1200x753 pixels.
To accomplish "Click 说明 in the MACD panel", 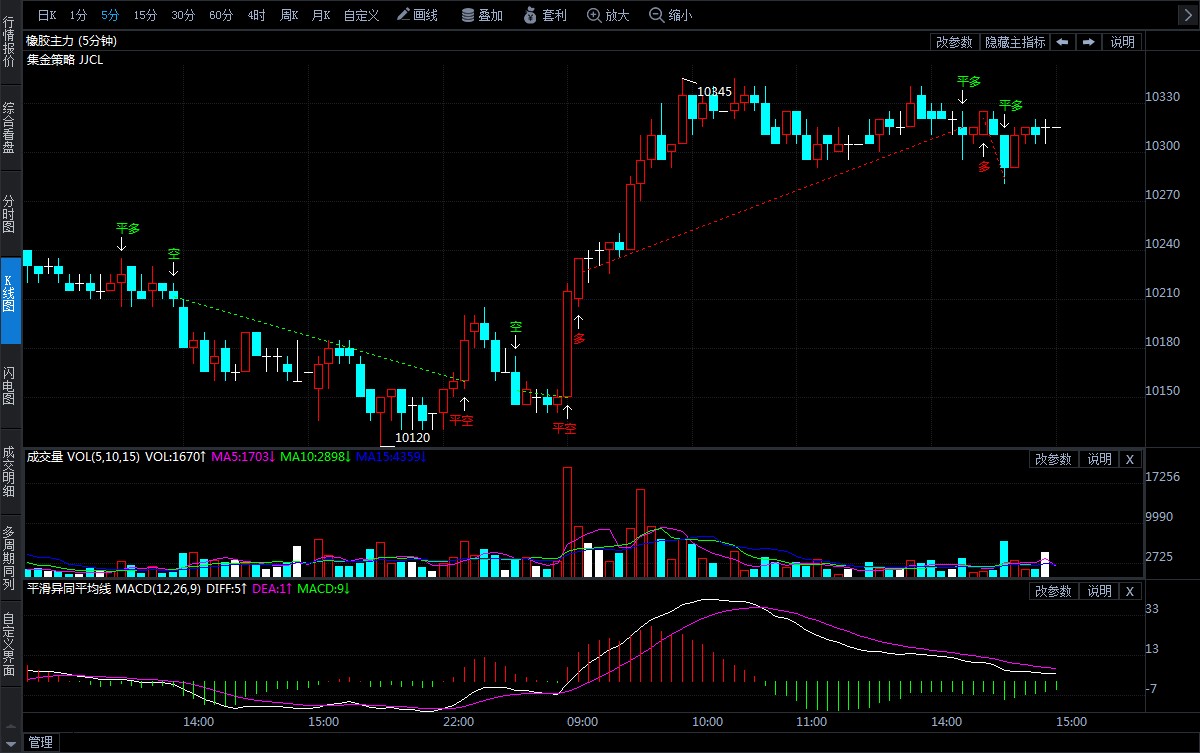I will click(x=1099, y=591).
